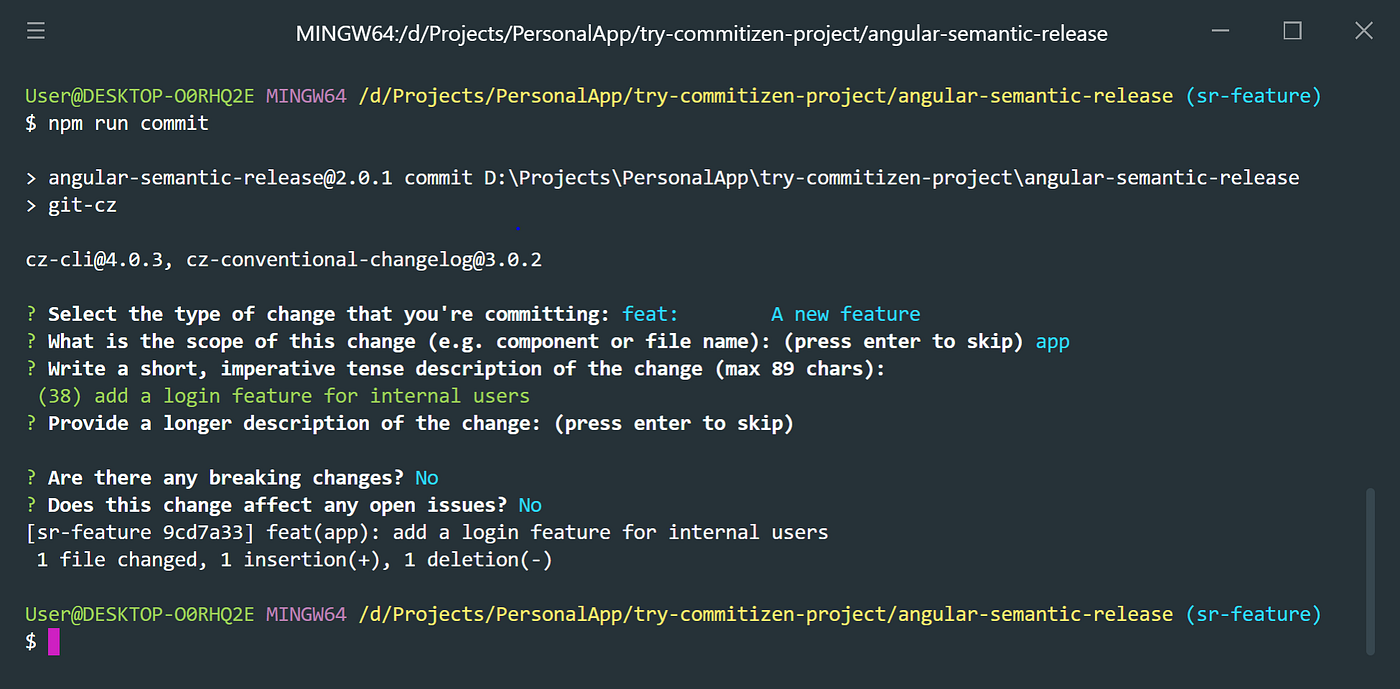The width and height of the screenshot is (1400, 689).
Task: Click the dollar sign shell prompt
Action: click(x=31, y=641)
